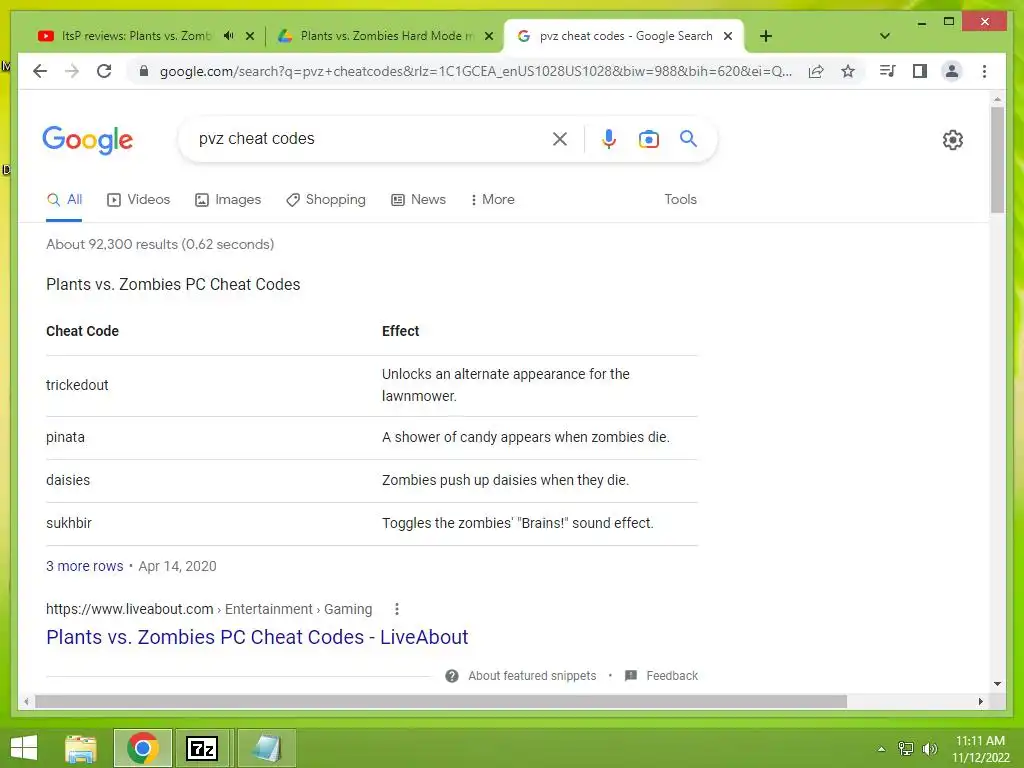Open Chrome side panel
Screen dimensions: 1024x768
pyautogui.click(x=920, y=71)
